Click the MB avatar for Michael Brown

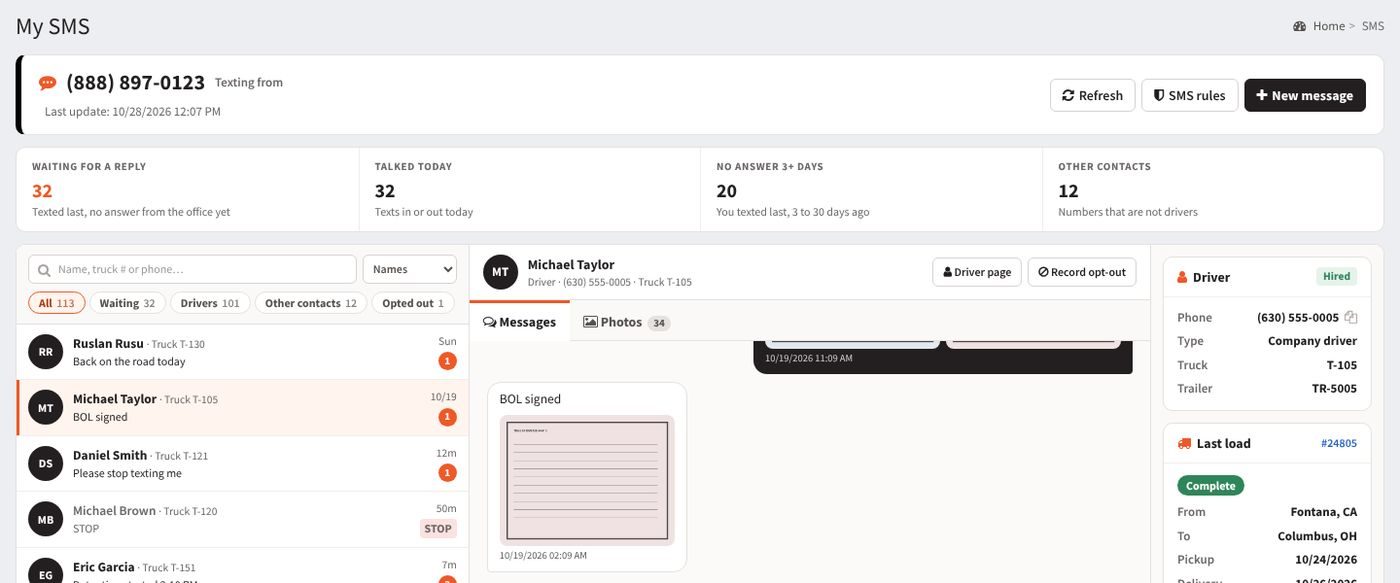coord(45,519)
